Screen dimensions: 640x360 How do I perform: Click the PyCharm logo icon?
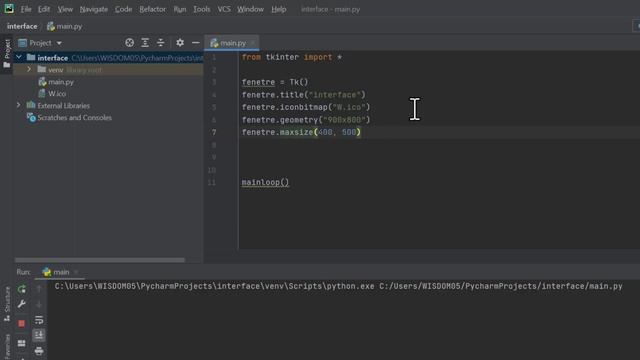tap(9, 9)
